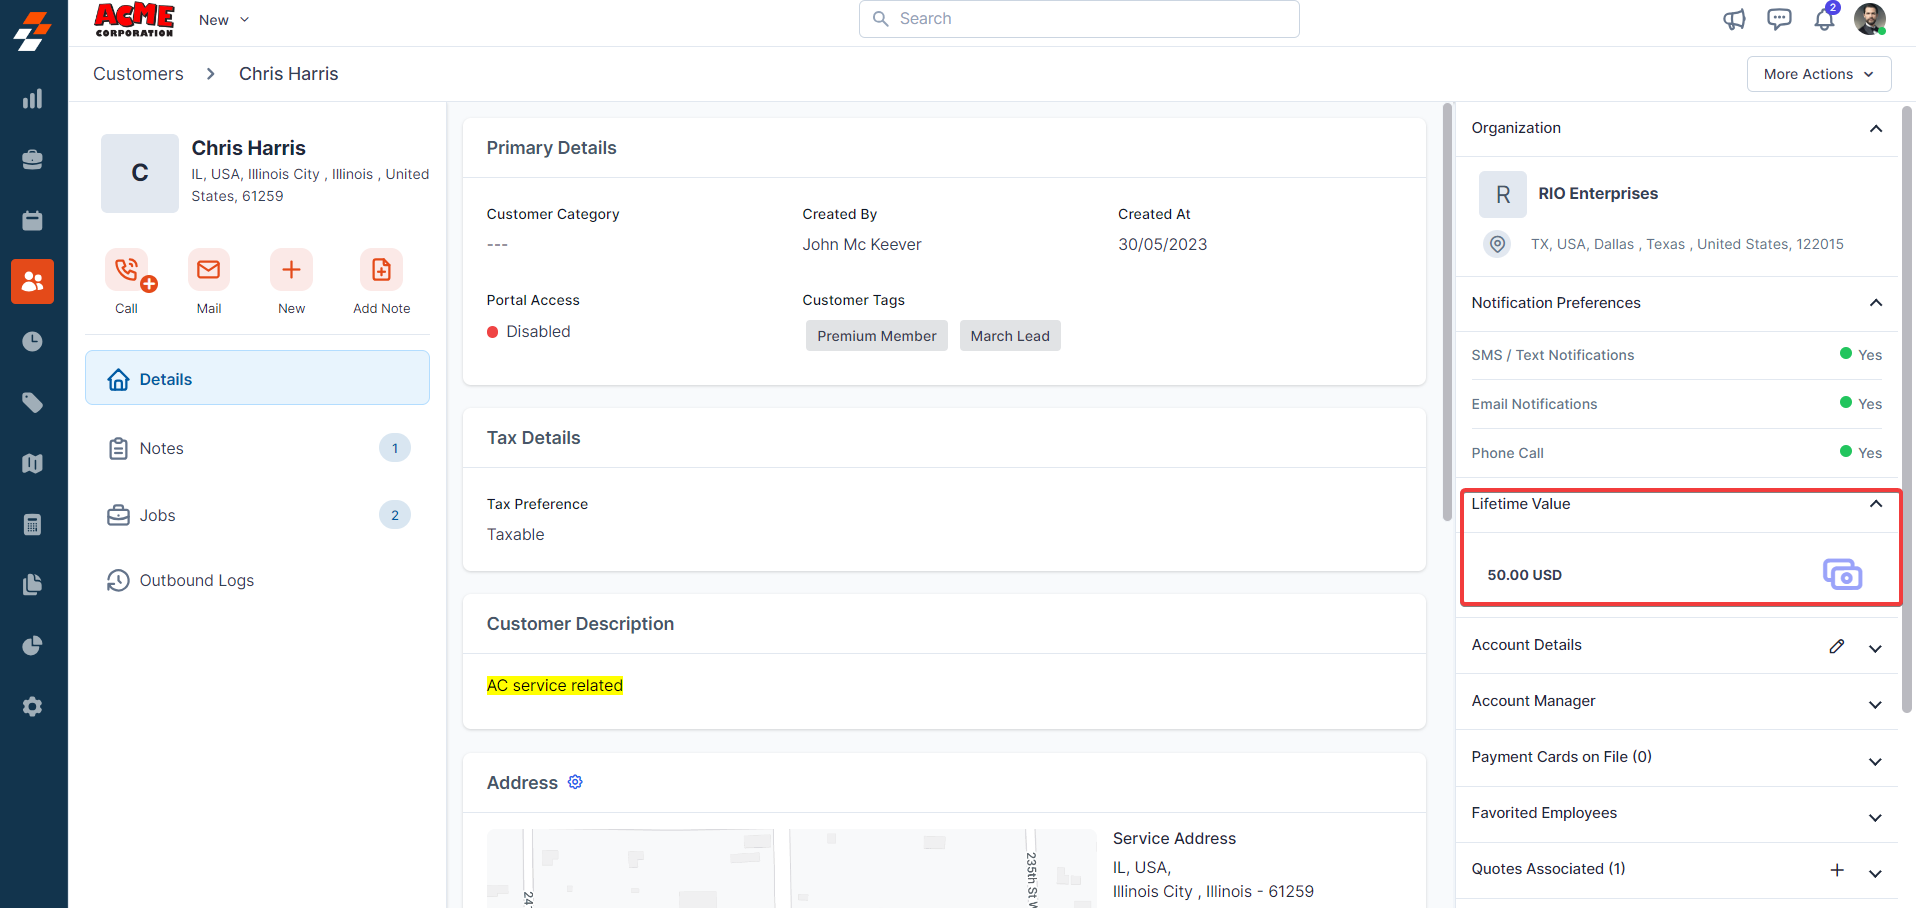Click the Call icon for Chris Harris

127,270
